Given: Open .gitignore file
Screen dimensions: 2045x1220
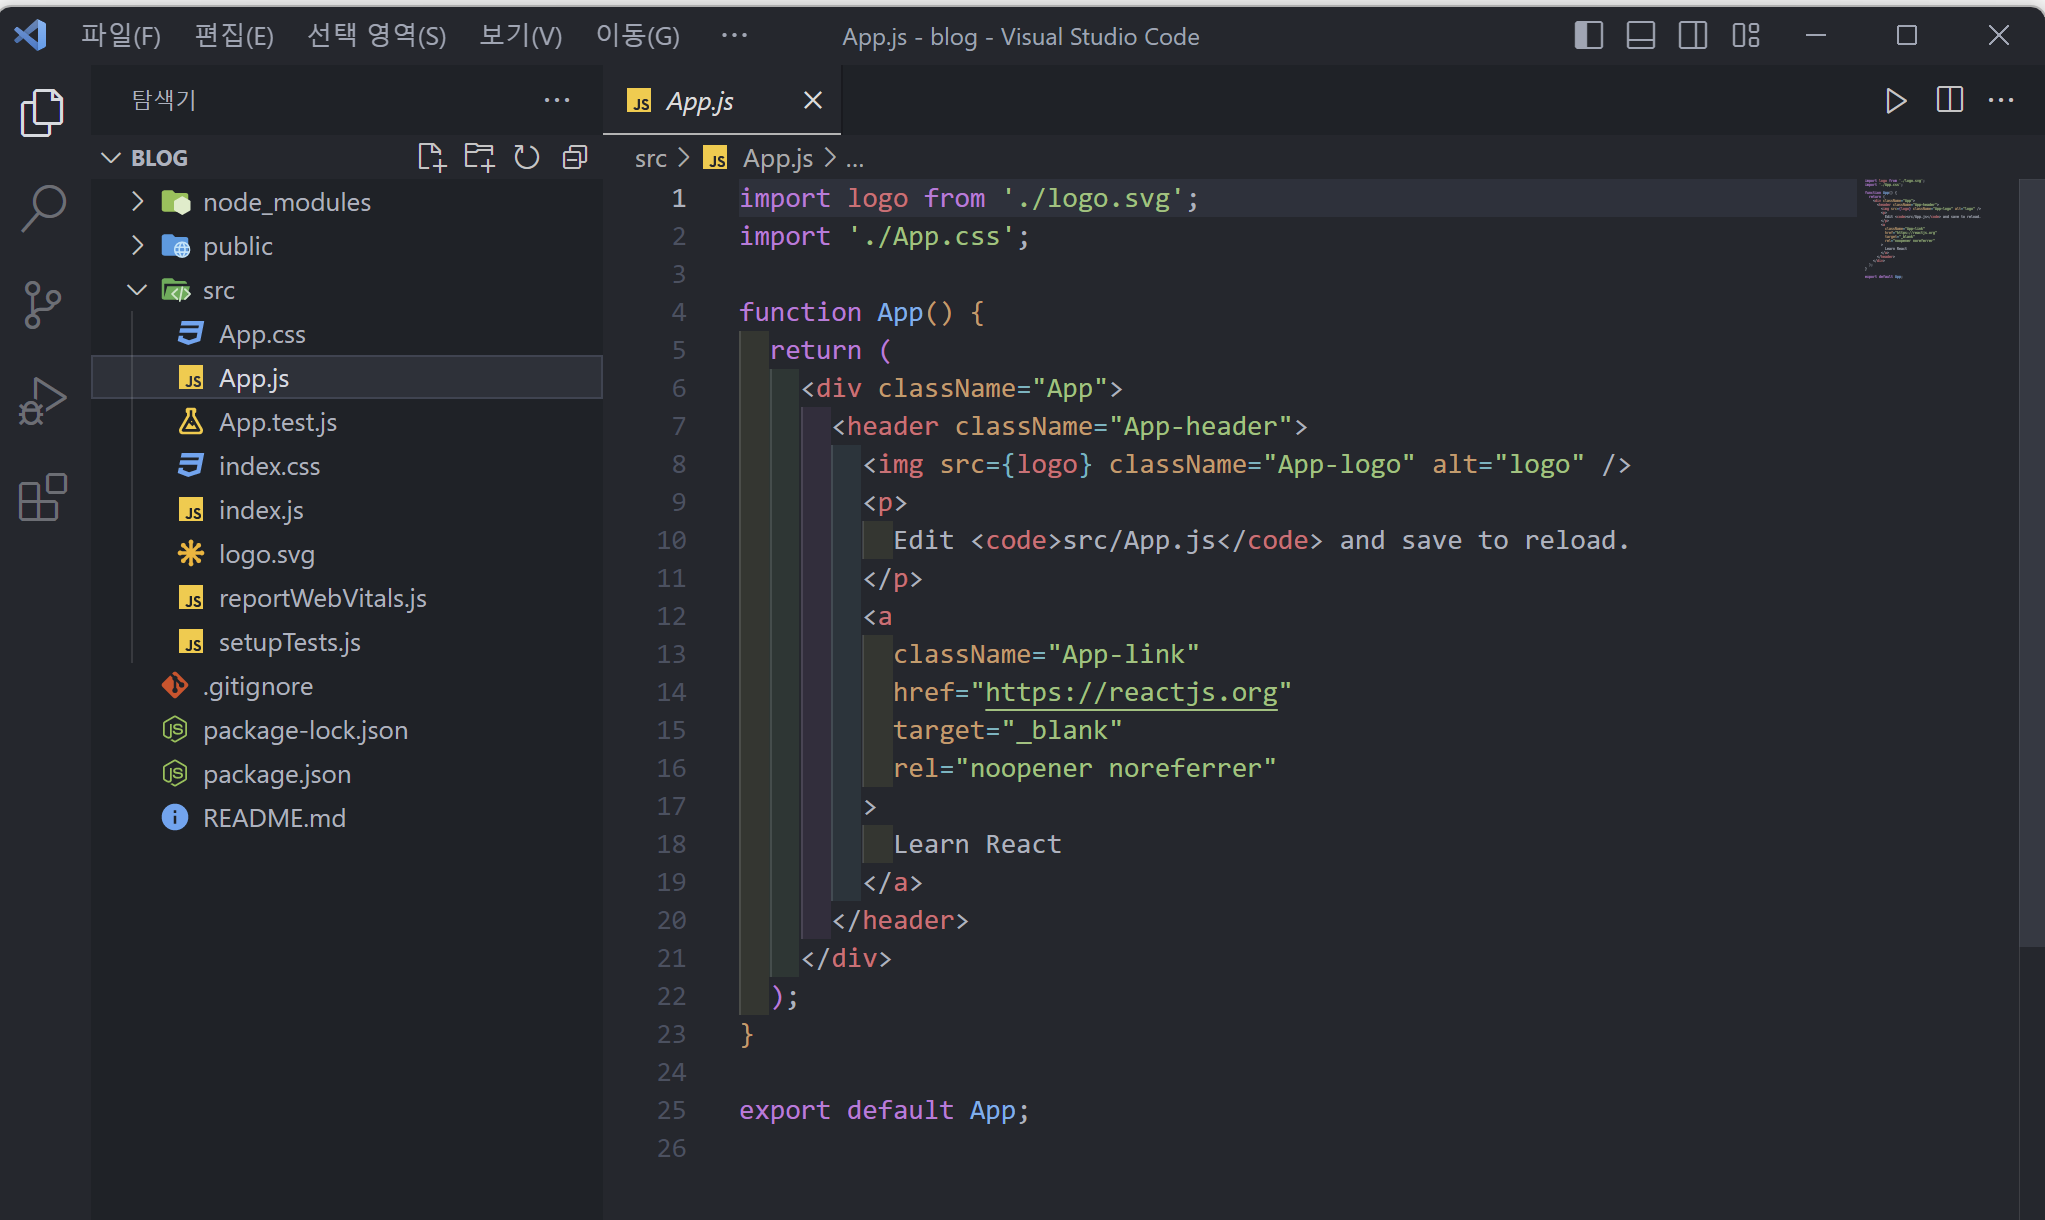Looking at the screenshot, I should click(346, 686).
